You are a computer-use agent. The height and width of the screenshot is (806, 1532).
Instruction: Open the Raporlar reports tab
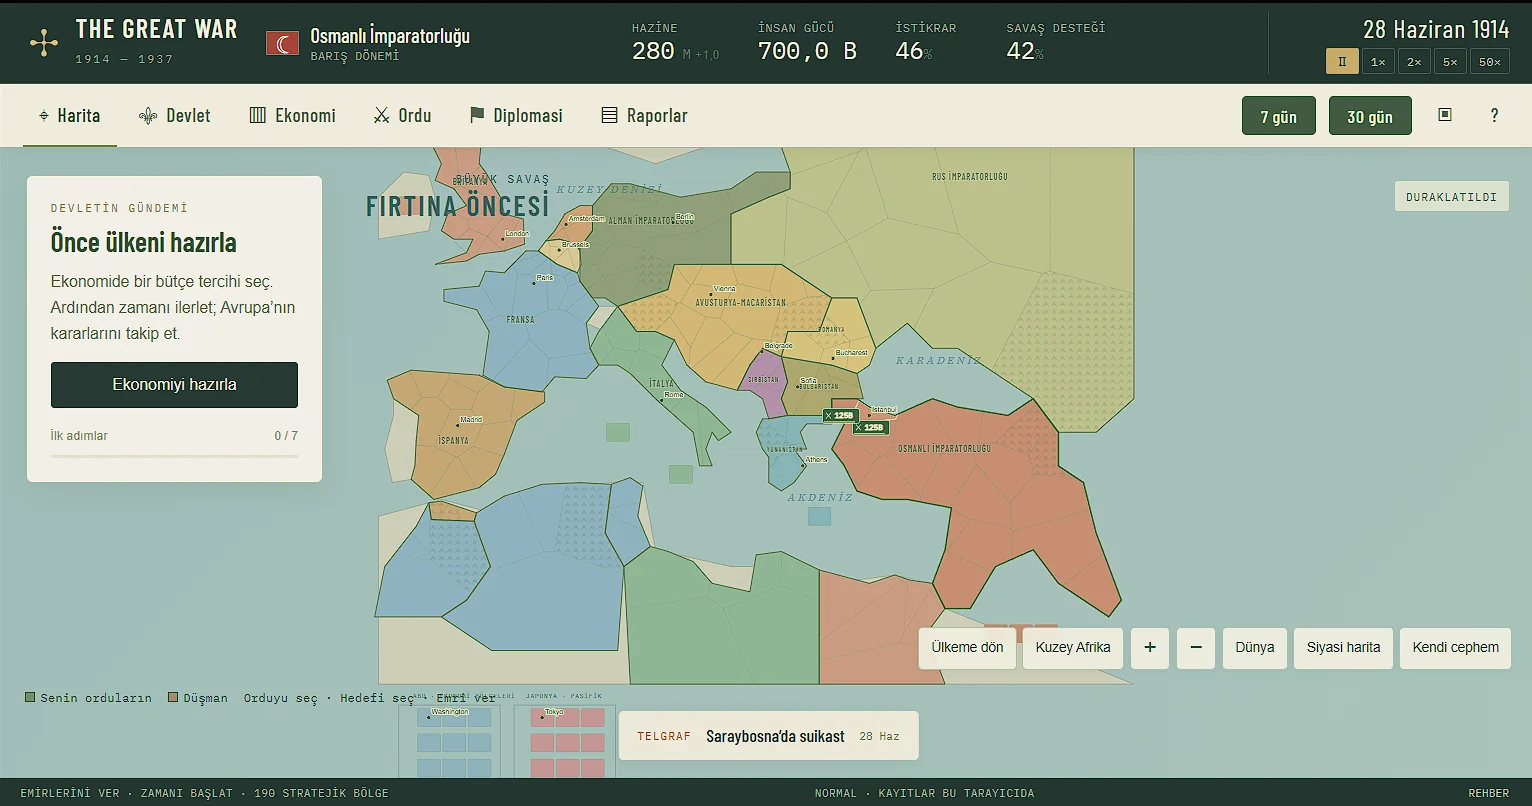coord(644,115)
